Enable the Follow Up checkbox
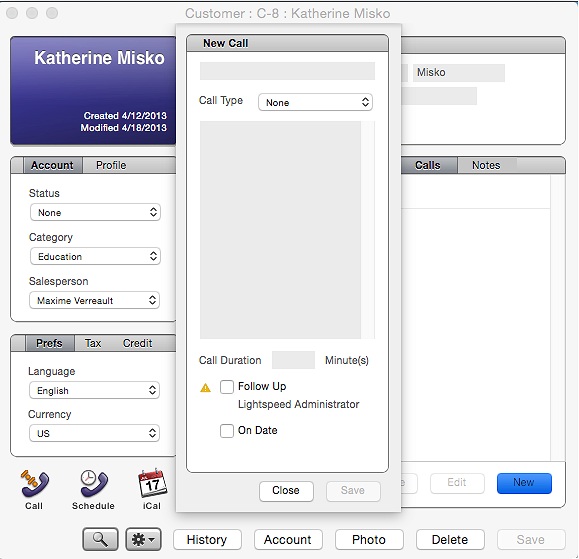The image size is (579, 559). (x=227, y=387)
